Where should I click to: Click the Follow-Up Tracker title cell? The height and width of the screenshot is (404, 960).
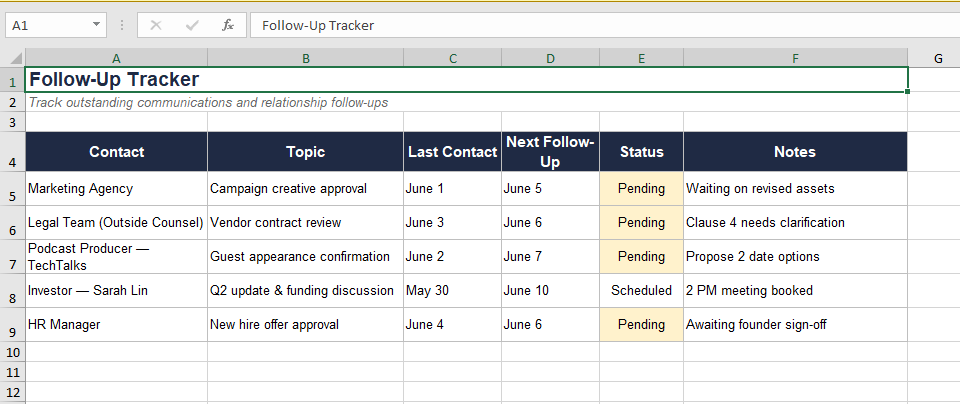(x=466, y=80)
